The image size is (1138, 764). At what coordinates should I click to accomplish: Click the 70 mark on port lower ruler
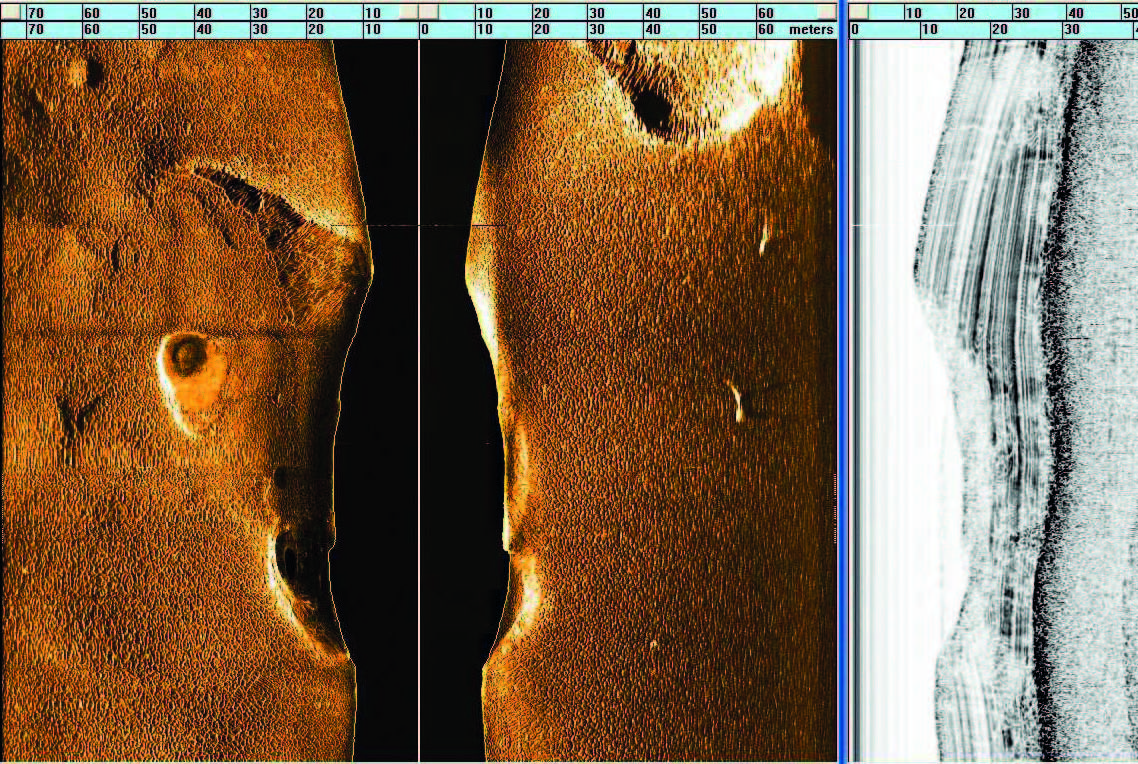click(x=35, y=30)
